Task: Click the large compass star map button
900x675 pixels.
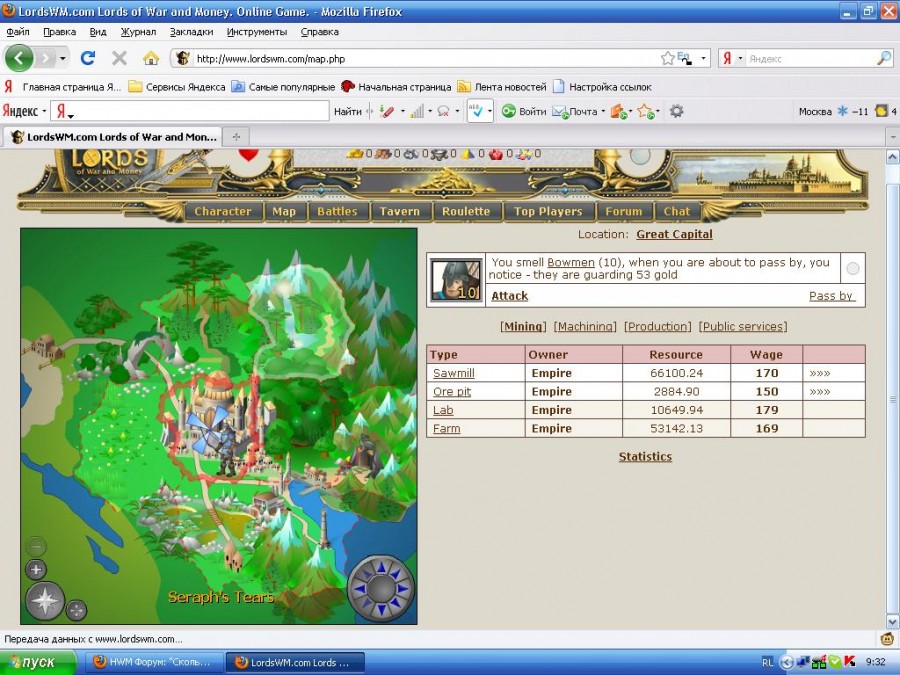Action: [45, 601]
